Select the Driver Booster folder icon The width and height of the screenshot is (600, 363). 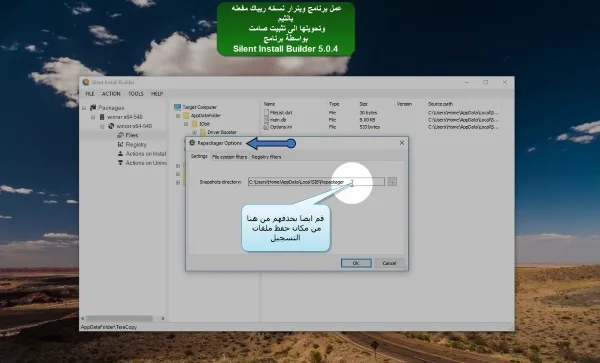click(203, 132)
